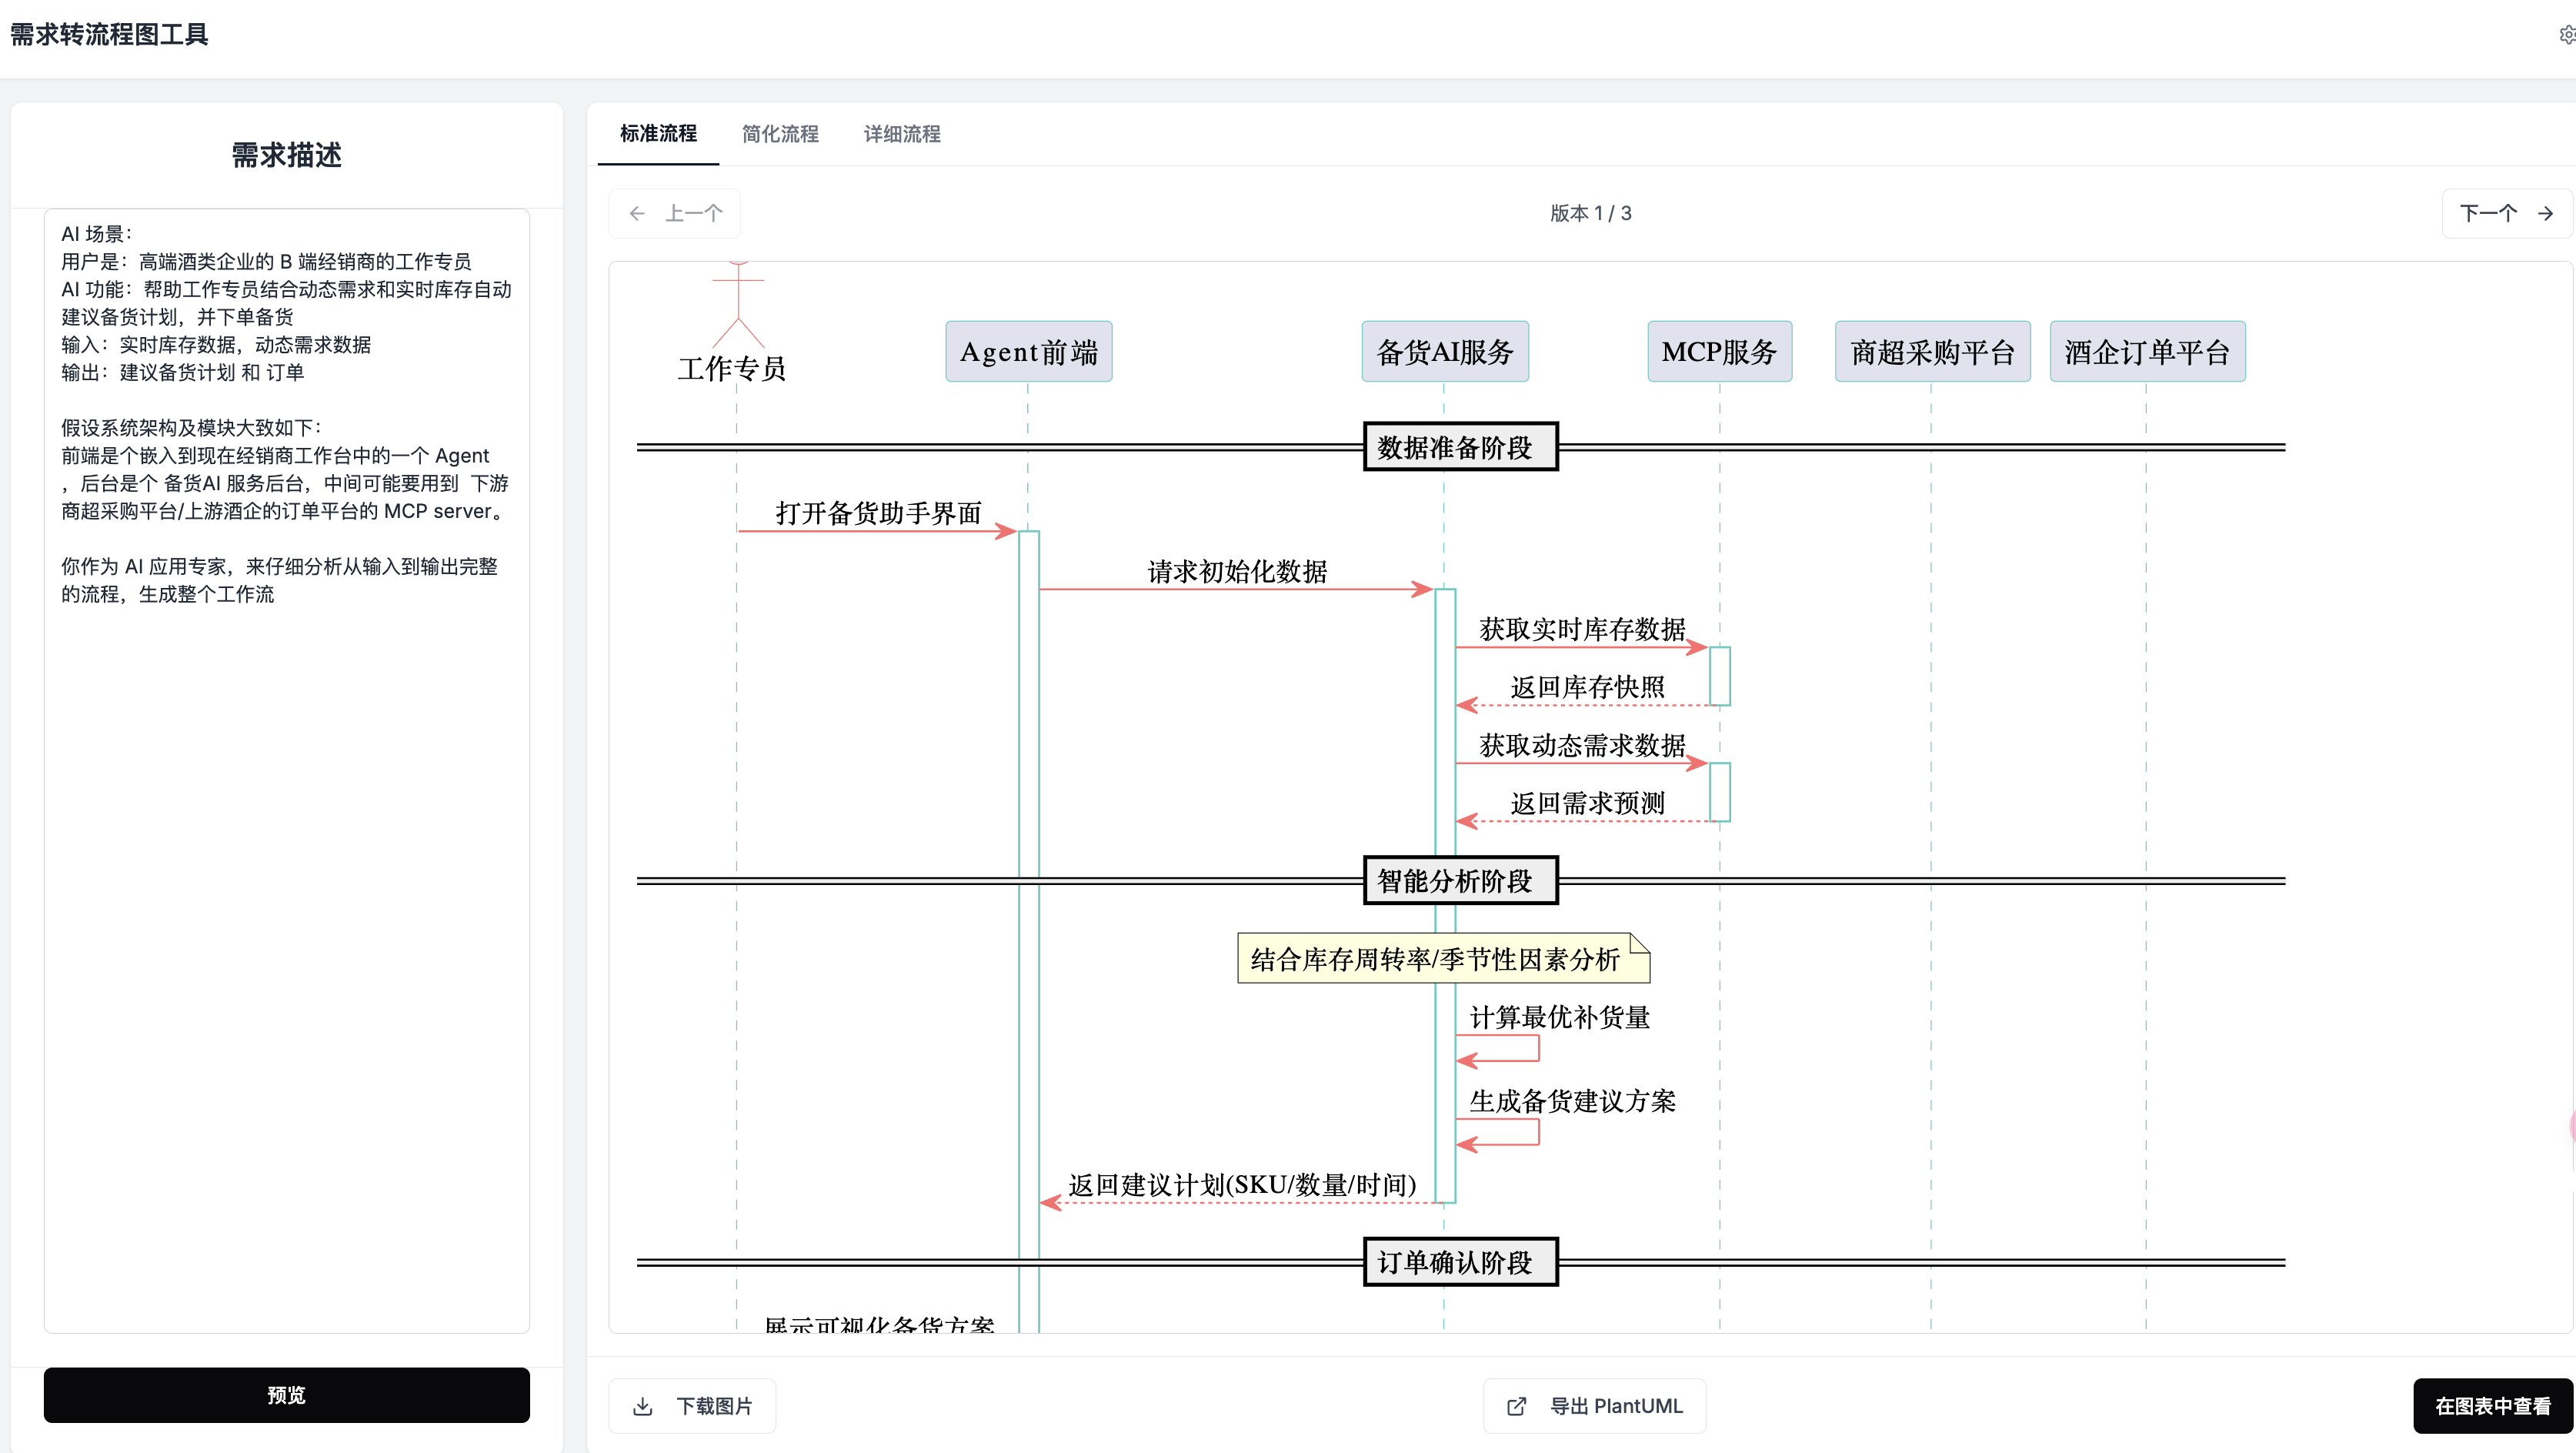2576x1453 pixels.
Task: Click the 下载图片 button label
Action: 714,1406
